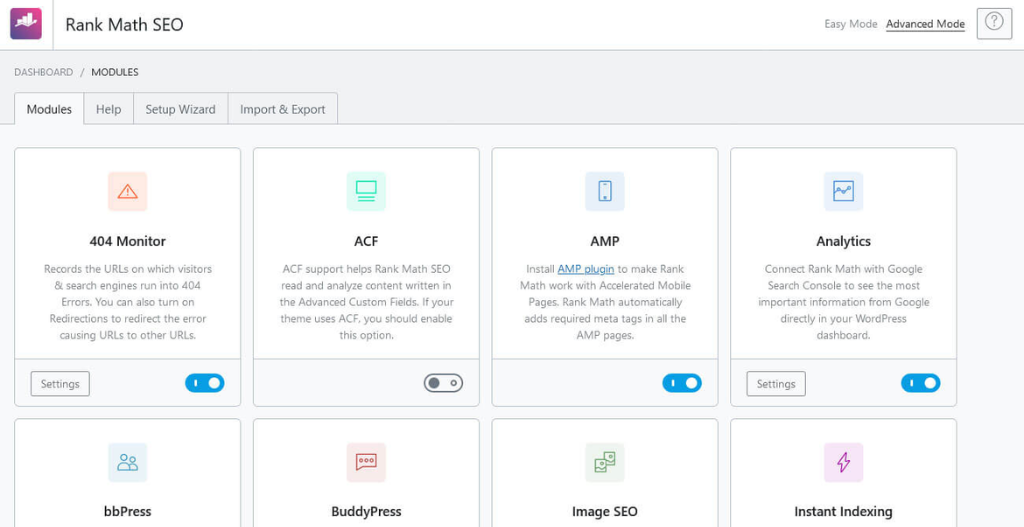Click the Image SEO pictures icon
This screenshot has width=1024, height=527.
[x=604, y=462]
